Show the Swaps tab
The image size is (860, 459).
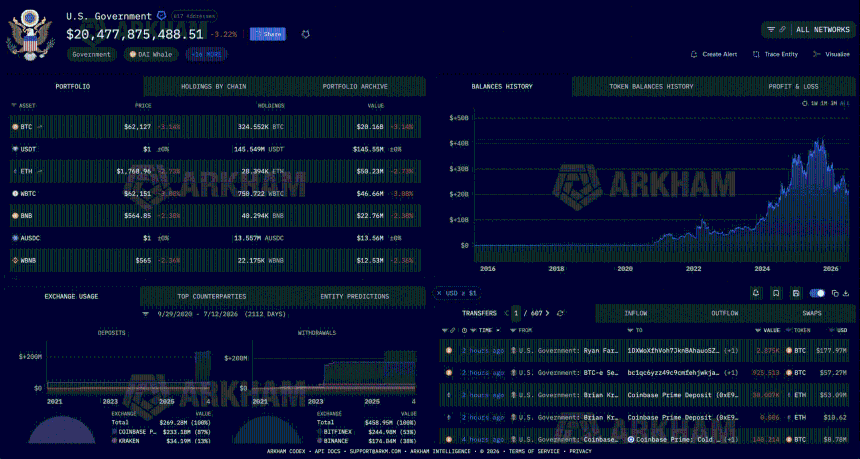812,313
